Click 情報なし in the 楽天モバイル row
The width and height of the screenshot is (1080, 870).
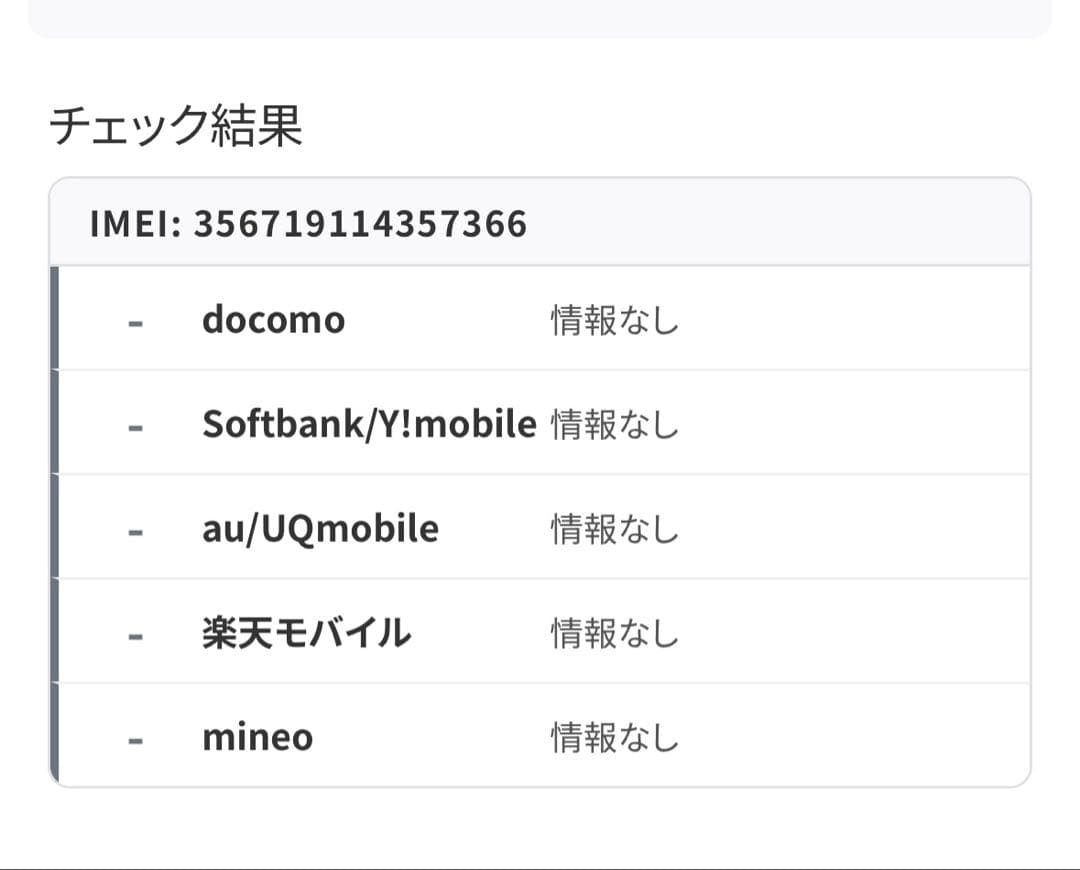(x=614, y=634)
